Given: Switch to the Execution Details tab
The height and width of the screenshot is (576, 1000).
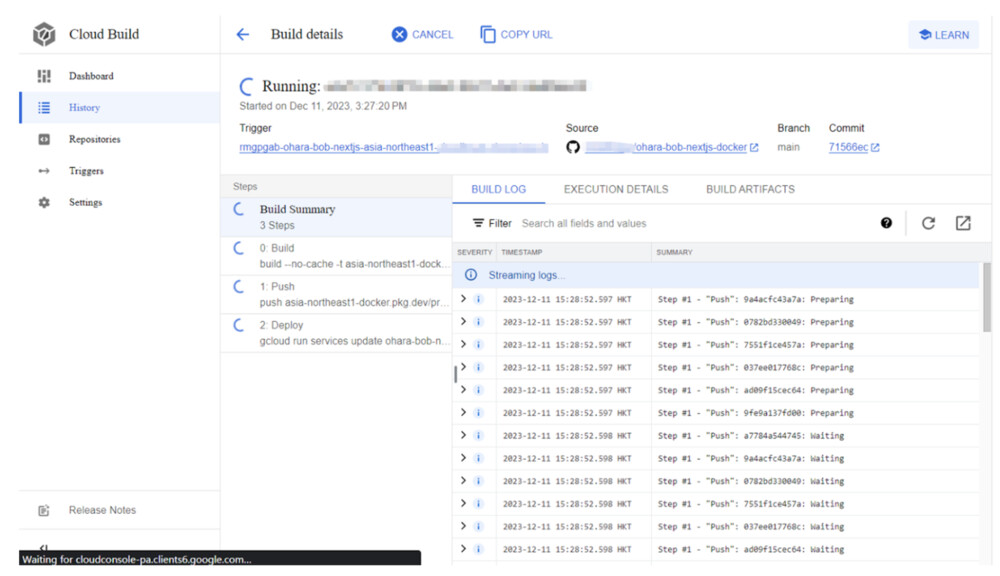Looking at the screenshot, I should click(615, 189).
